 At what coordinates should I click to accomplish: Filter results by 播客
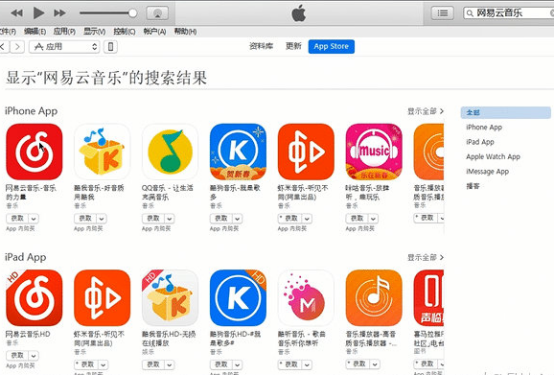(473, 186)
